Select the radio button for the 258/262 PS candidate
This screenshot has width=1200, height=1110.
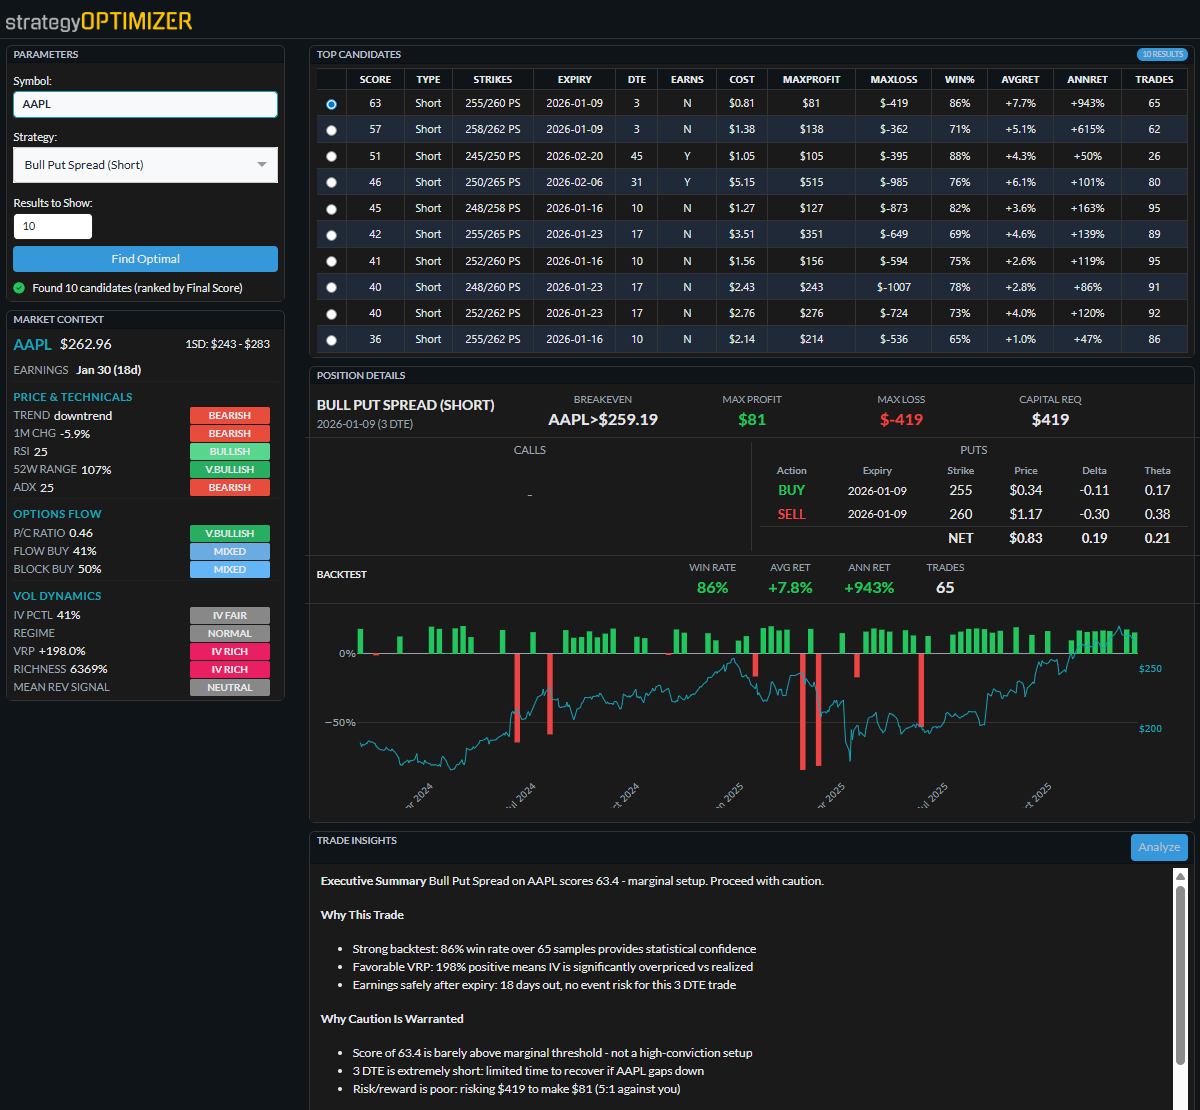[x=331, y=130]
